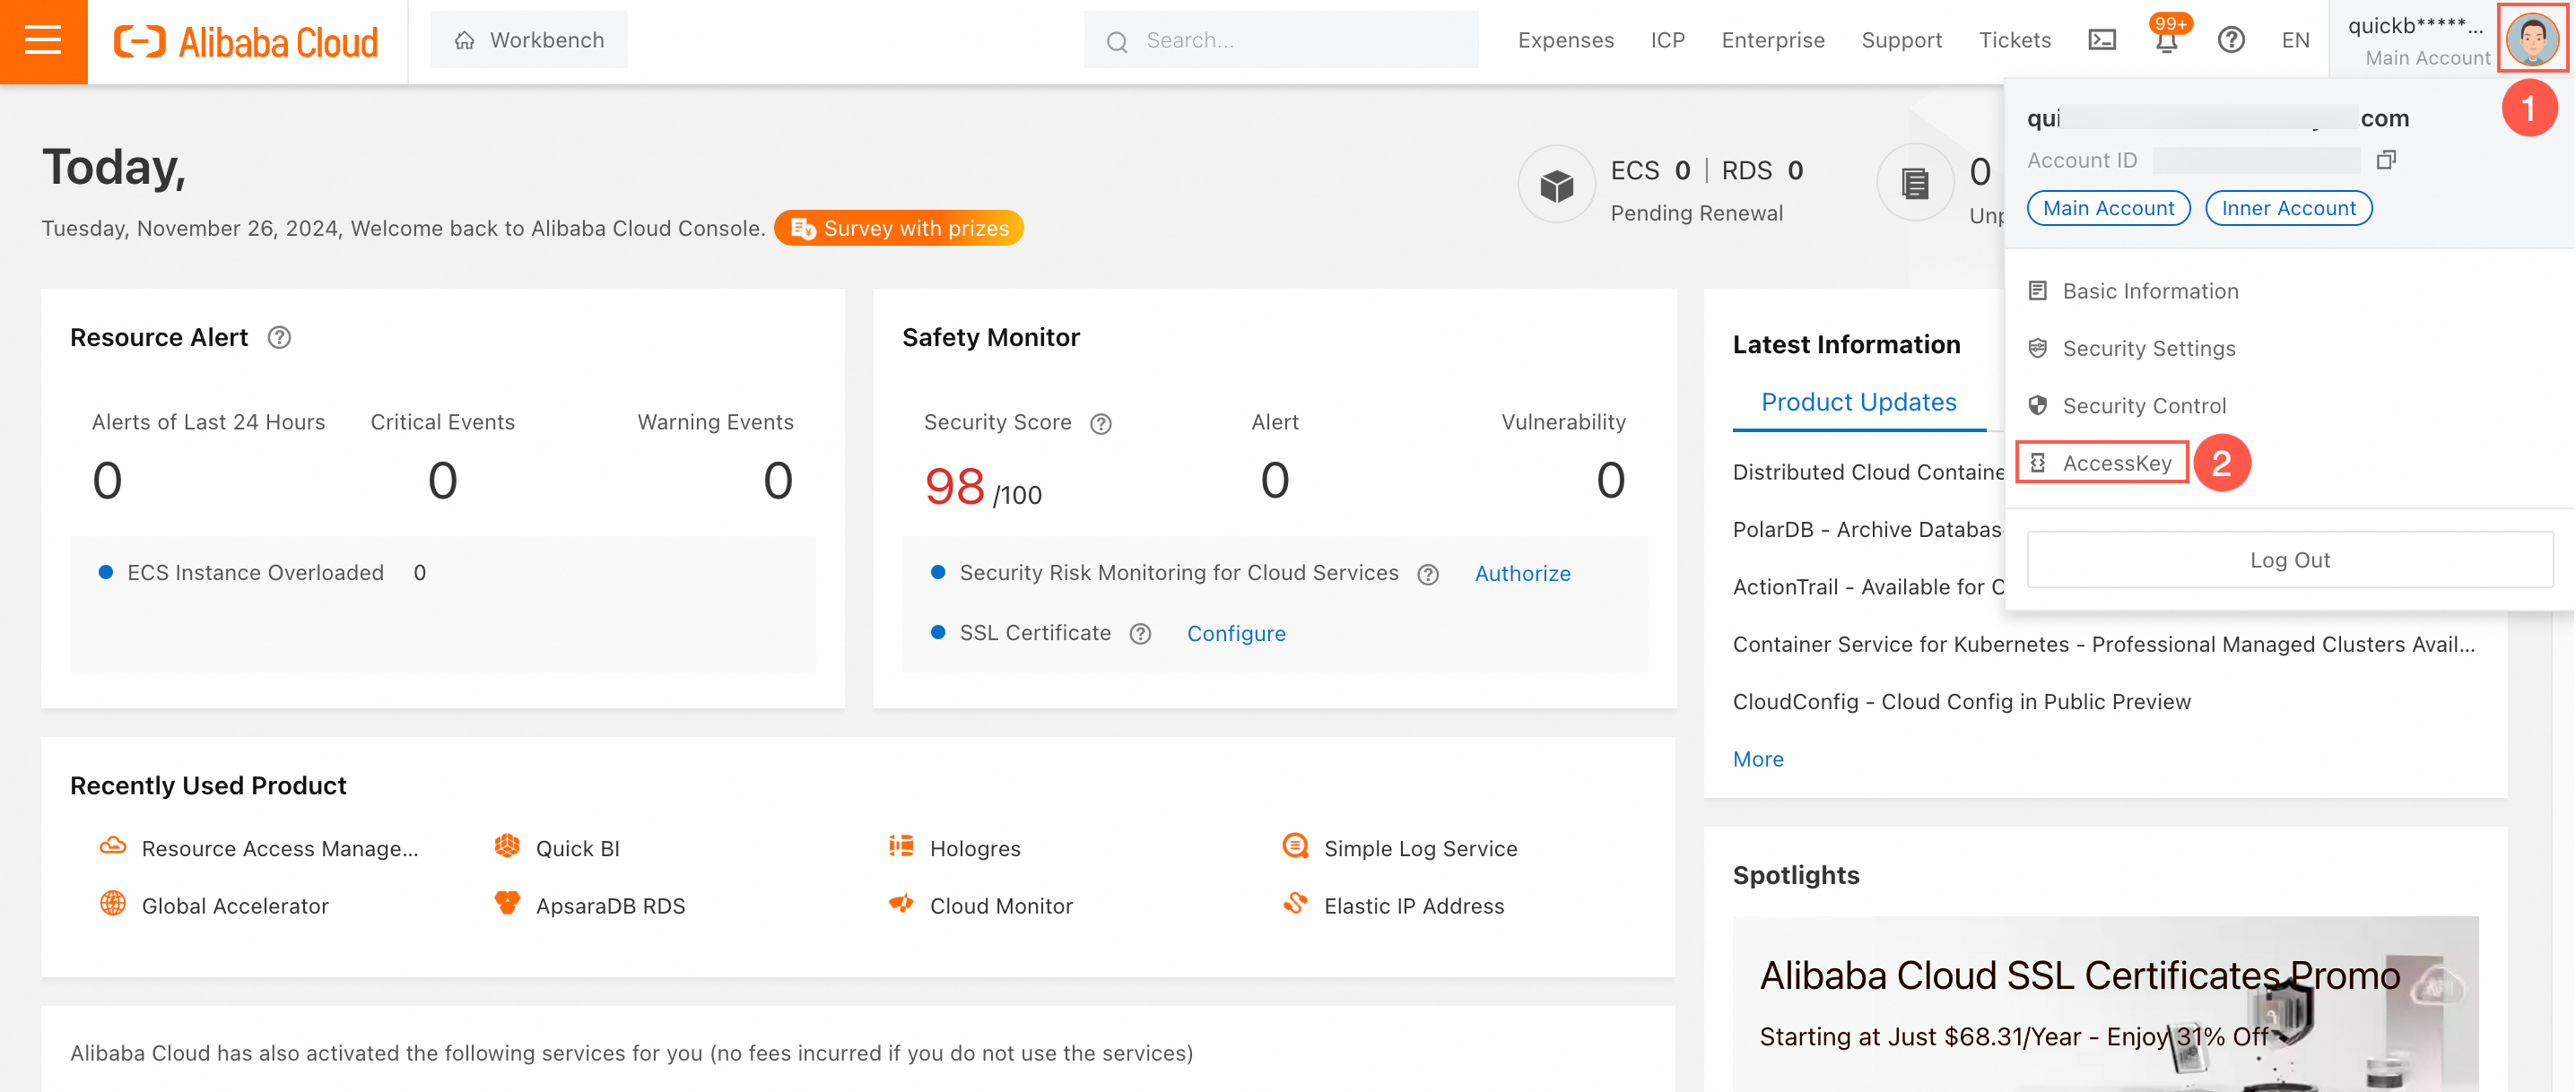Select the Product Updates tab

1858,402
